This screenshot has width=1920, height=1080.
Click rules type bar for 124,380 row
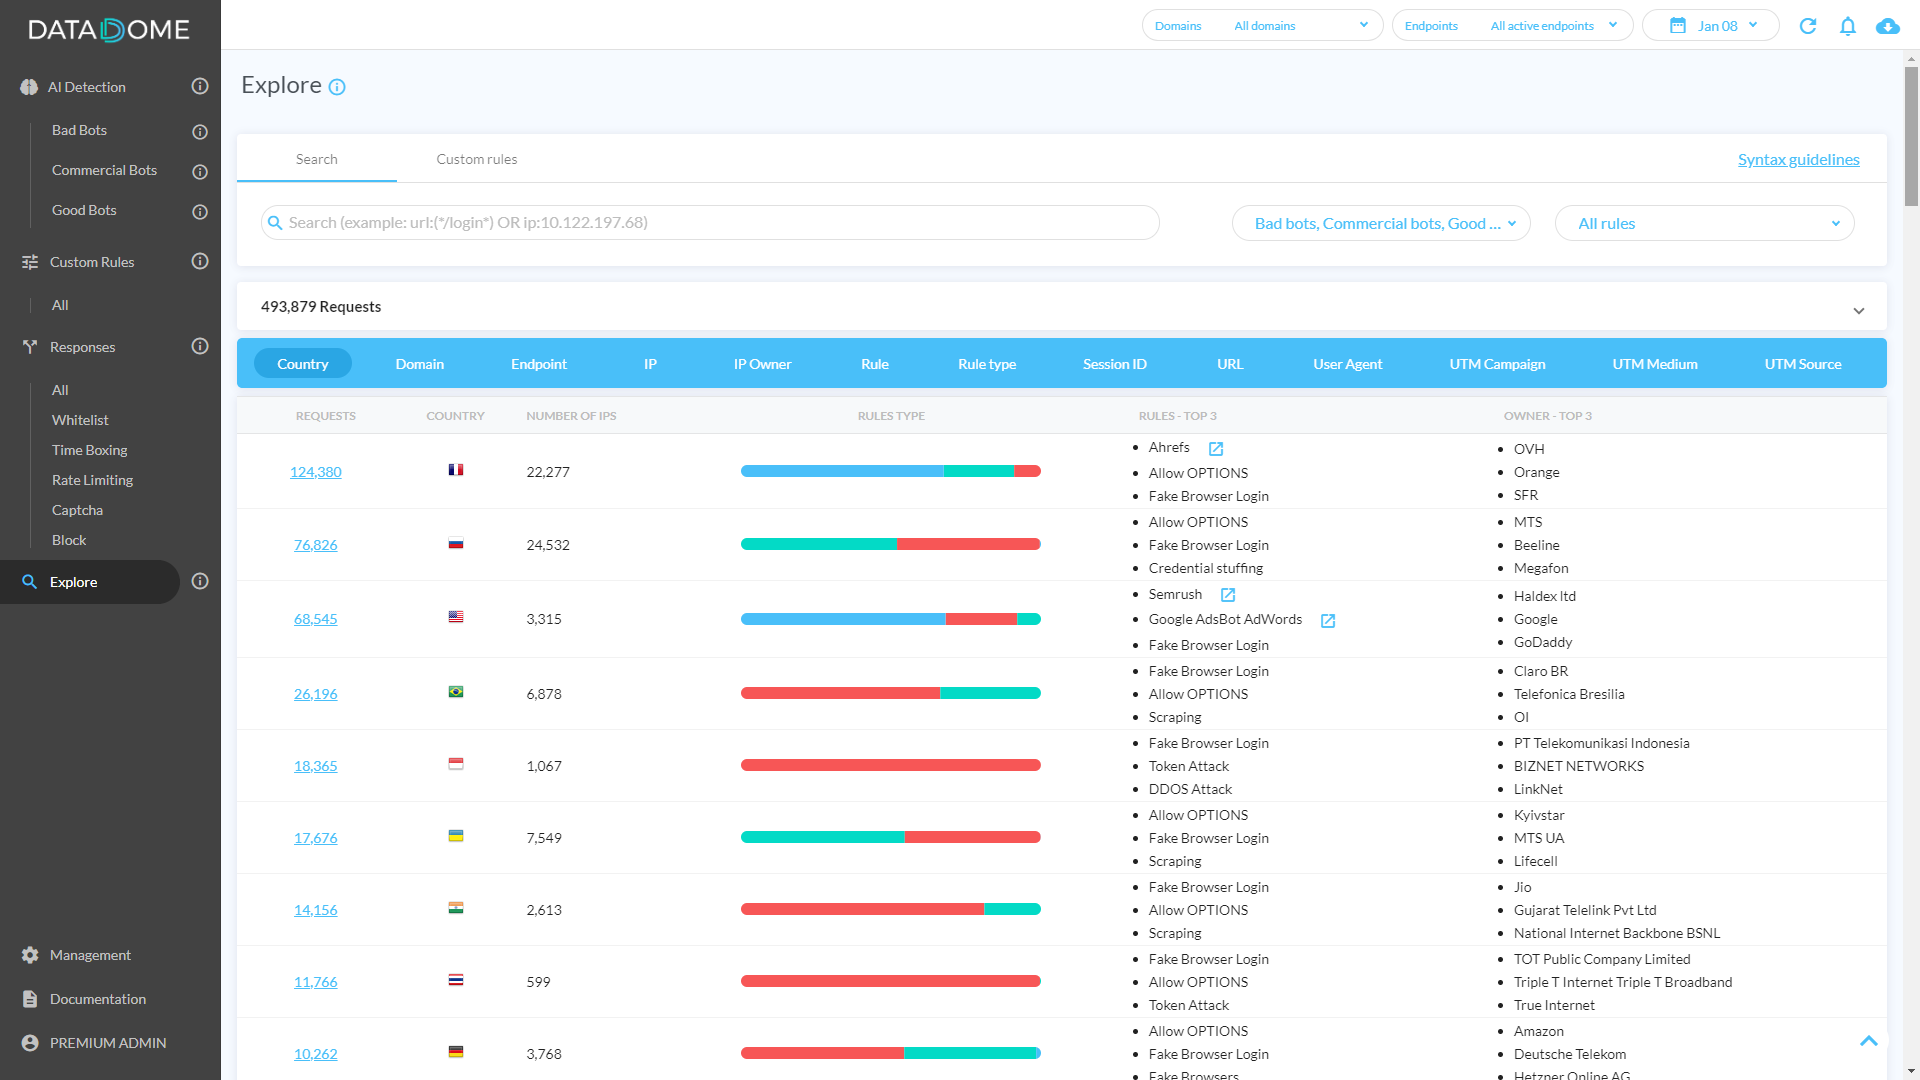[x=891, y=471]
